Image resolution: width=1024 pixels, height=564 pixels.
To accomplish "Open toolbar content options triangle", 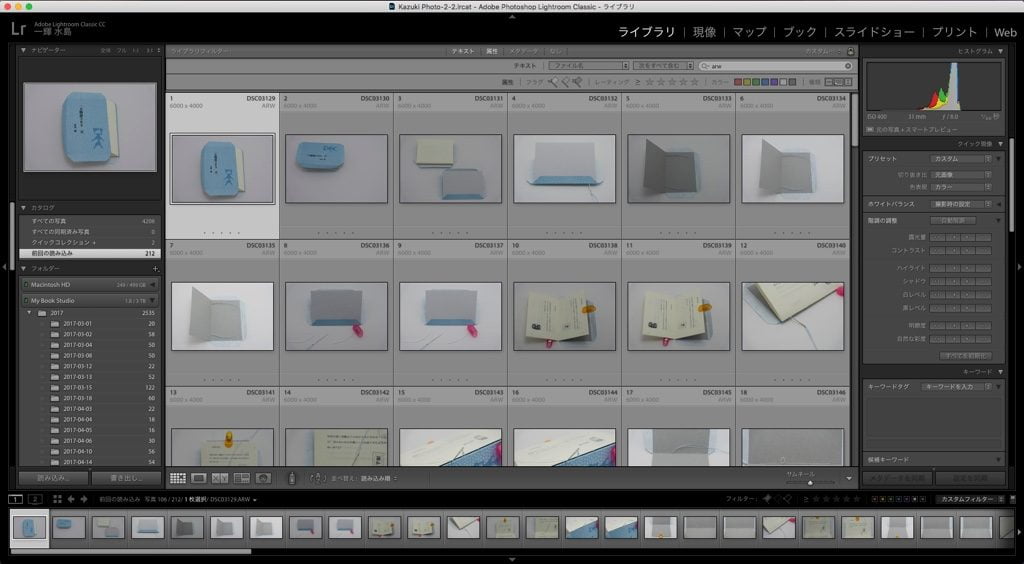I will click(x=849, y=478).
